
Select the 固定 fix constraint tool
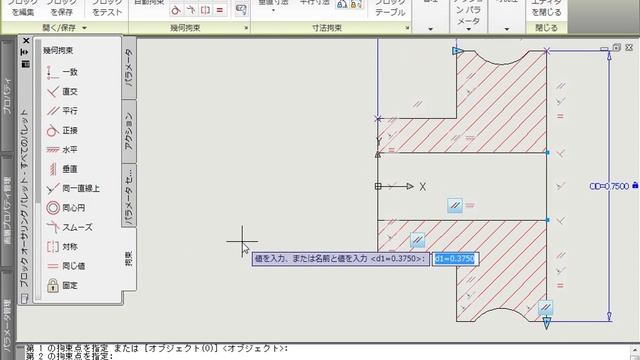click(x=62, y=285)
